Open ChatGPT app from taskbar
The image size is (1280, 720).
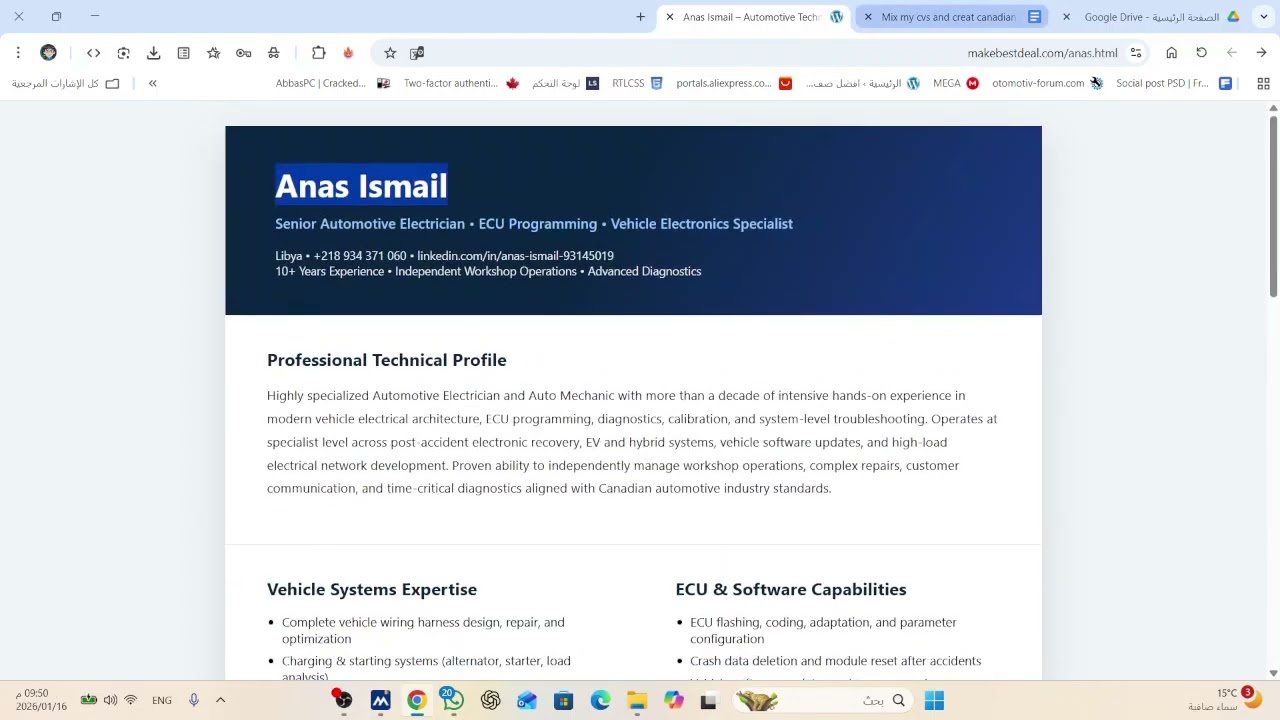[x=490, y=701]
